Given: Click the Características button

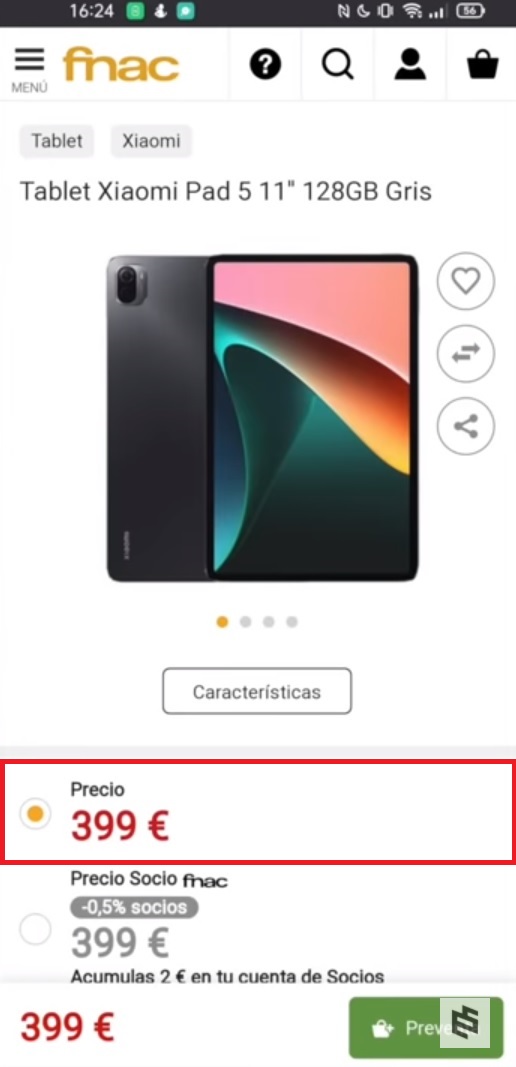Looking at the screenshot, I should 257,691.
